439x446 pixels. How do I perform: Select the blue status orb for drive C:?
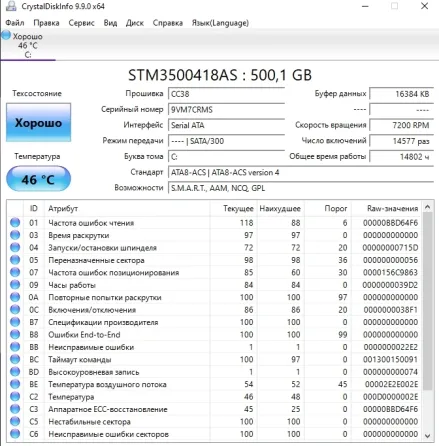(x=6, y=35)
